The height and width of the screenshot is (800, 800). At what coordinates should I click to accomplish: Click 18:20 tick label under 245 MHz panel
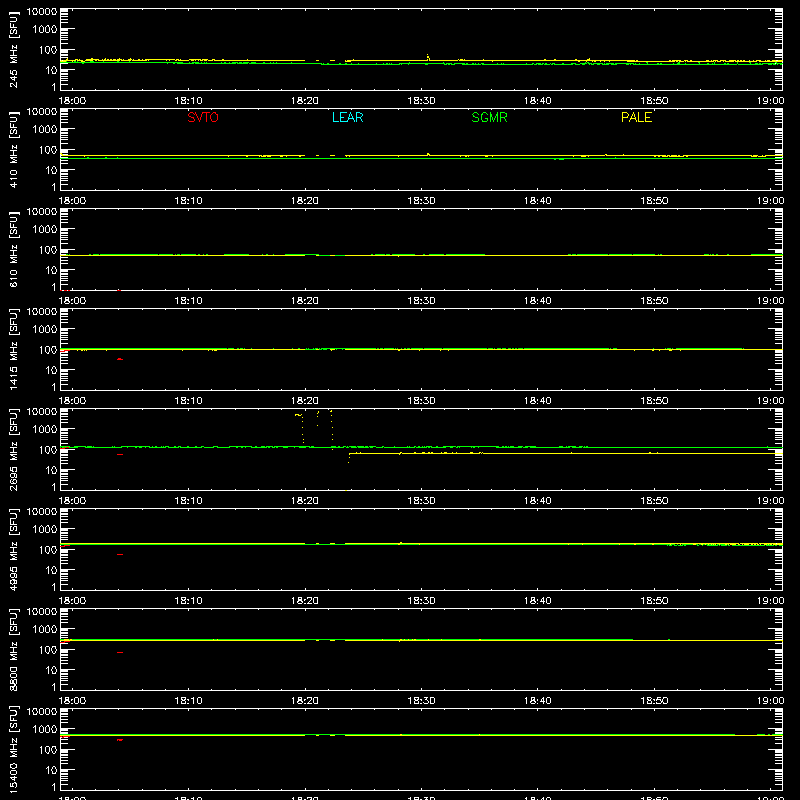point(305,101)
